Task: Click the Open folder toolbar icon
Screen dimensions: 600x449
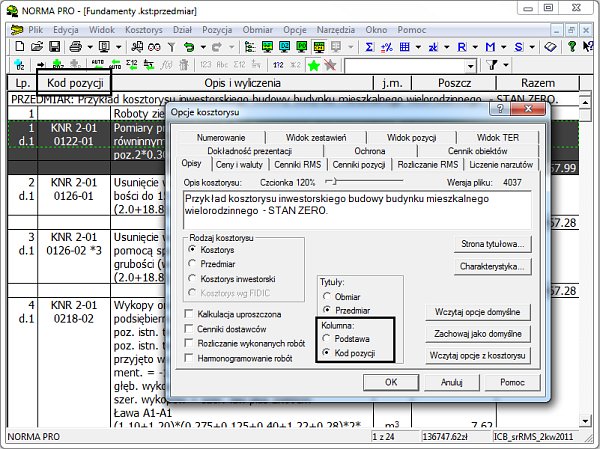Action: [36, 47]
